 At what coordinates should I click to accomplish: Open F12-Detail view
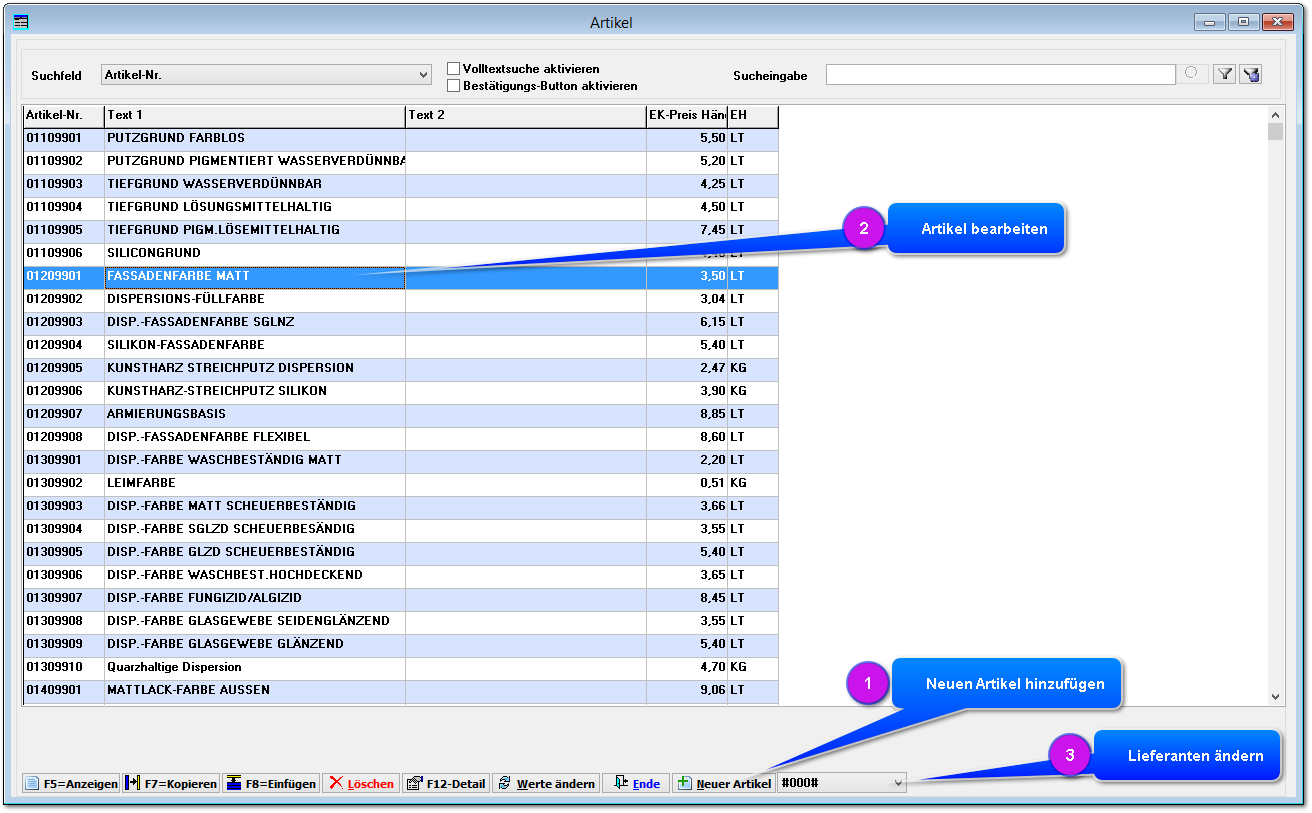click(x=446, y=784)
